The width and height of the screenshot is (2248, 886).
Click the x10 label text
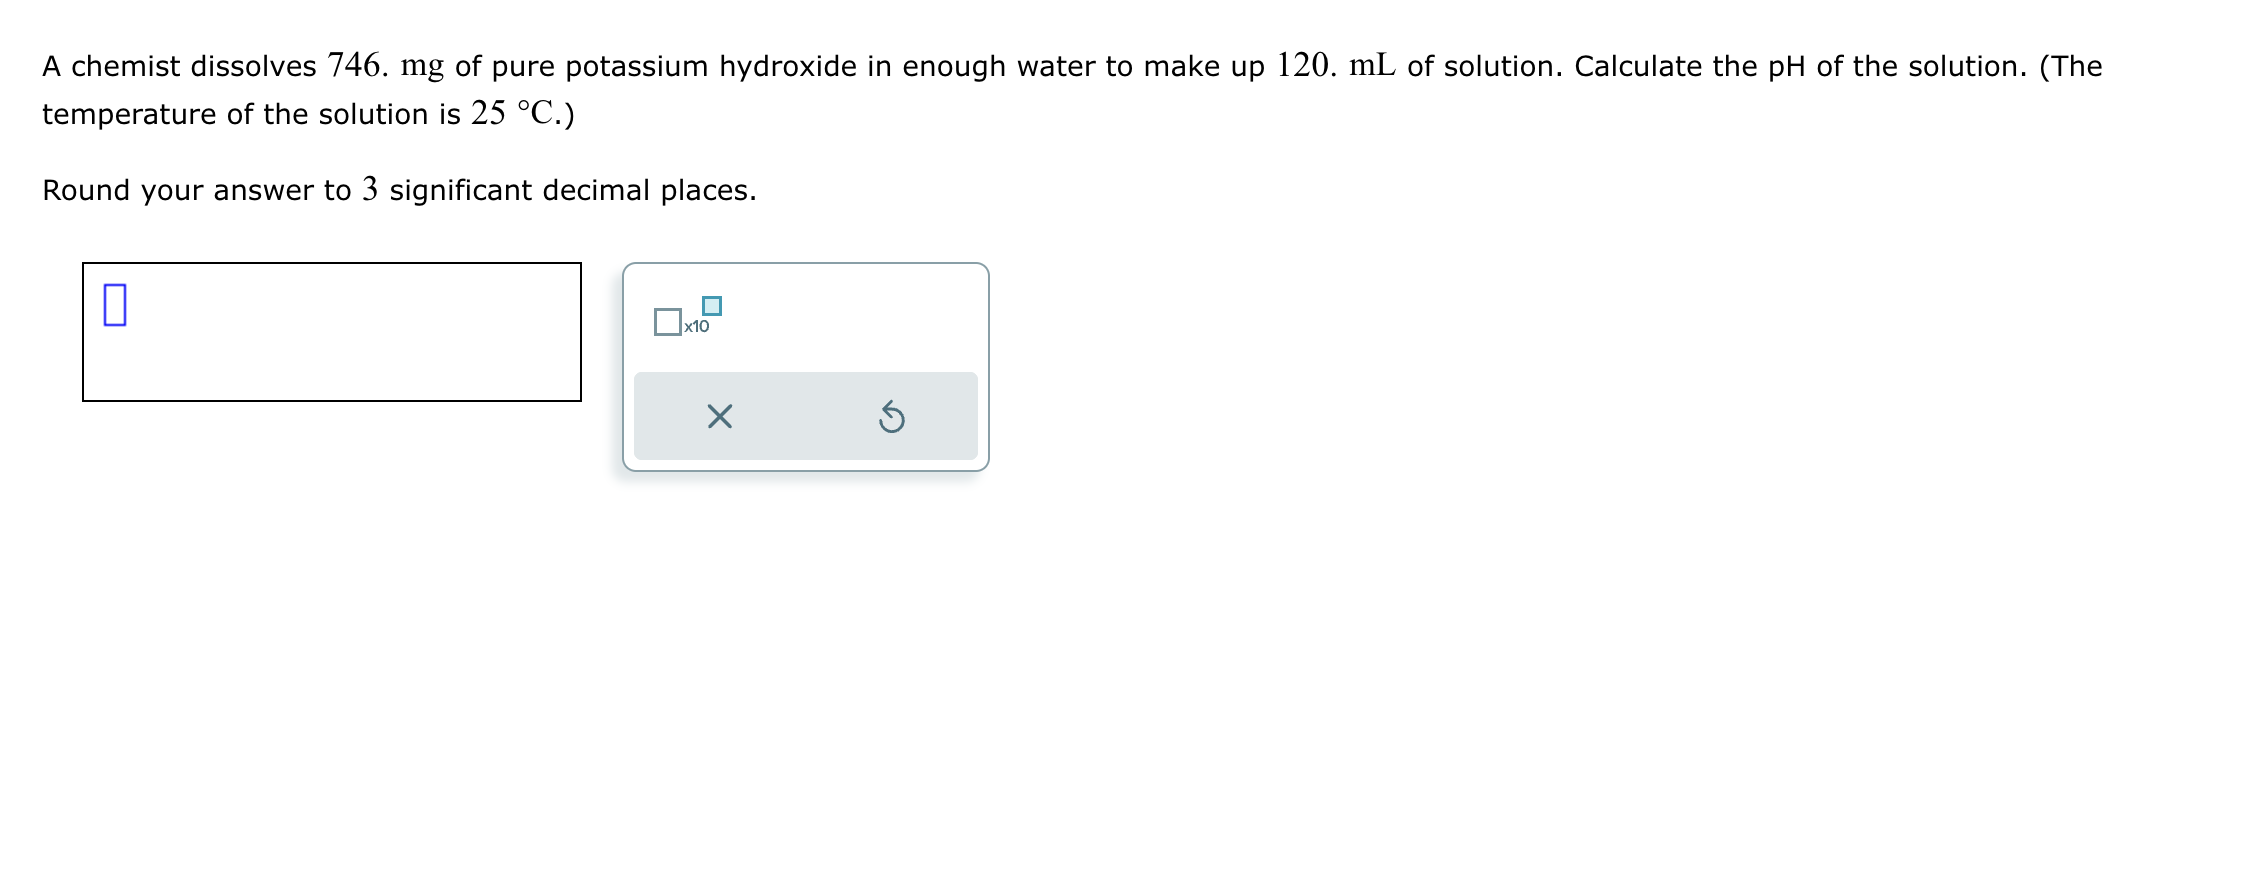pyautogui.click(x=697, y=327)
